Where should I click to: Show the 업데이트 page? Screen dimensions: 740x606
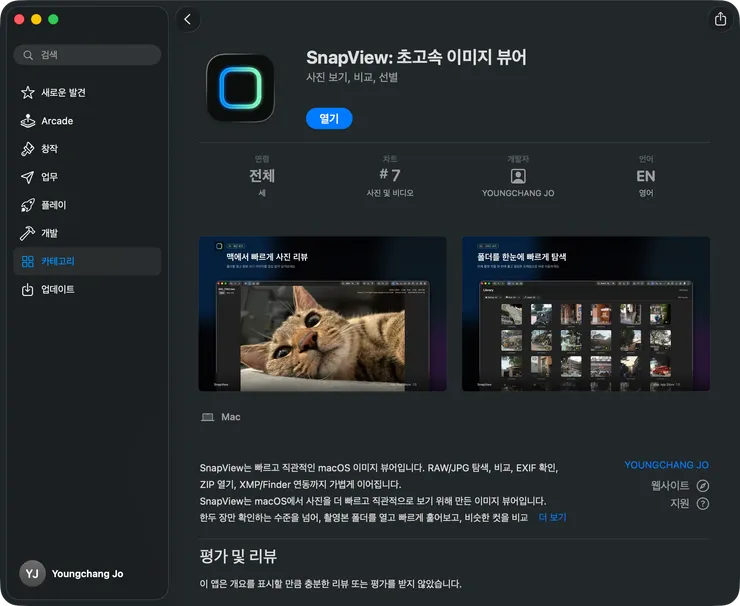tap(57, 289)
